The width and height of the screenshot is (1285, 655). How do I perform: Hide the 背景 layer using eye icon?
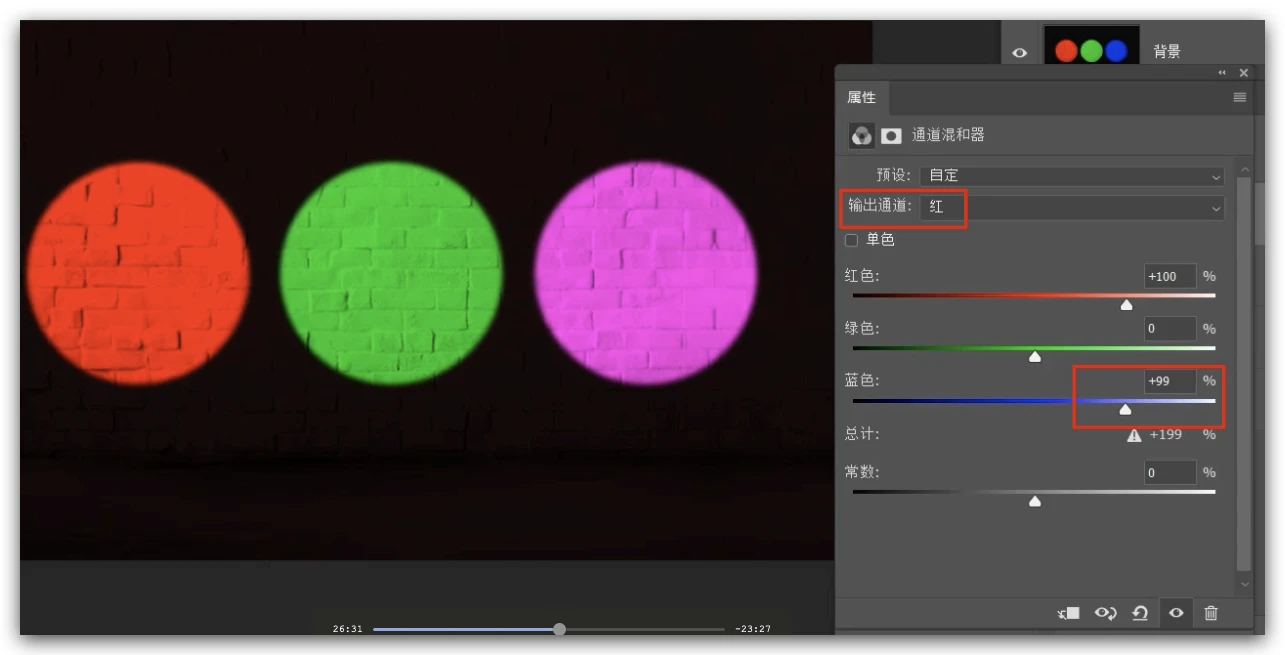point(1019,53)
